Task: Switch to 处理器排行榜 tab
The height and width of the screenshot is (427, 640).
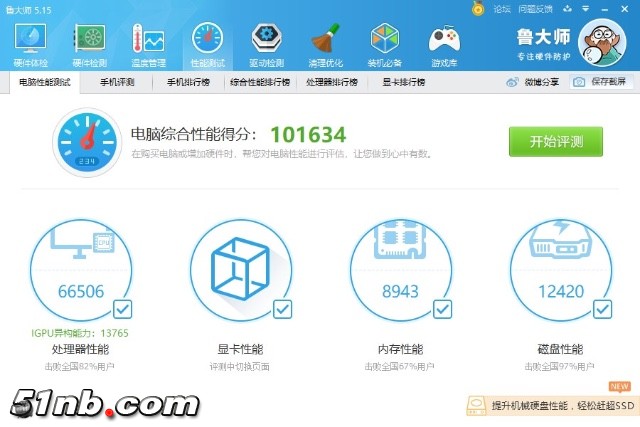Action: [332, 82]
